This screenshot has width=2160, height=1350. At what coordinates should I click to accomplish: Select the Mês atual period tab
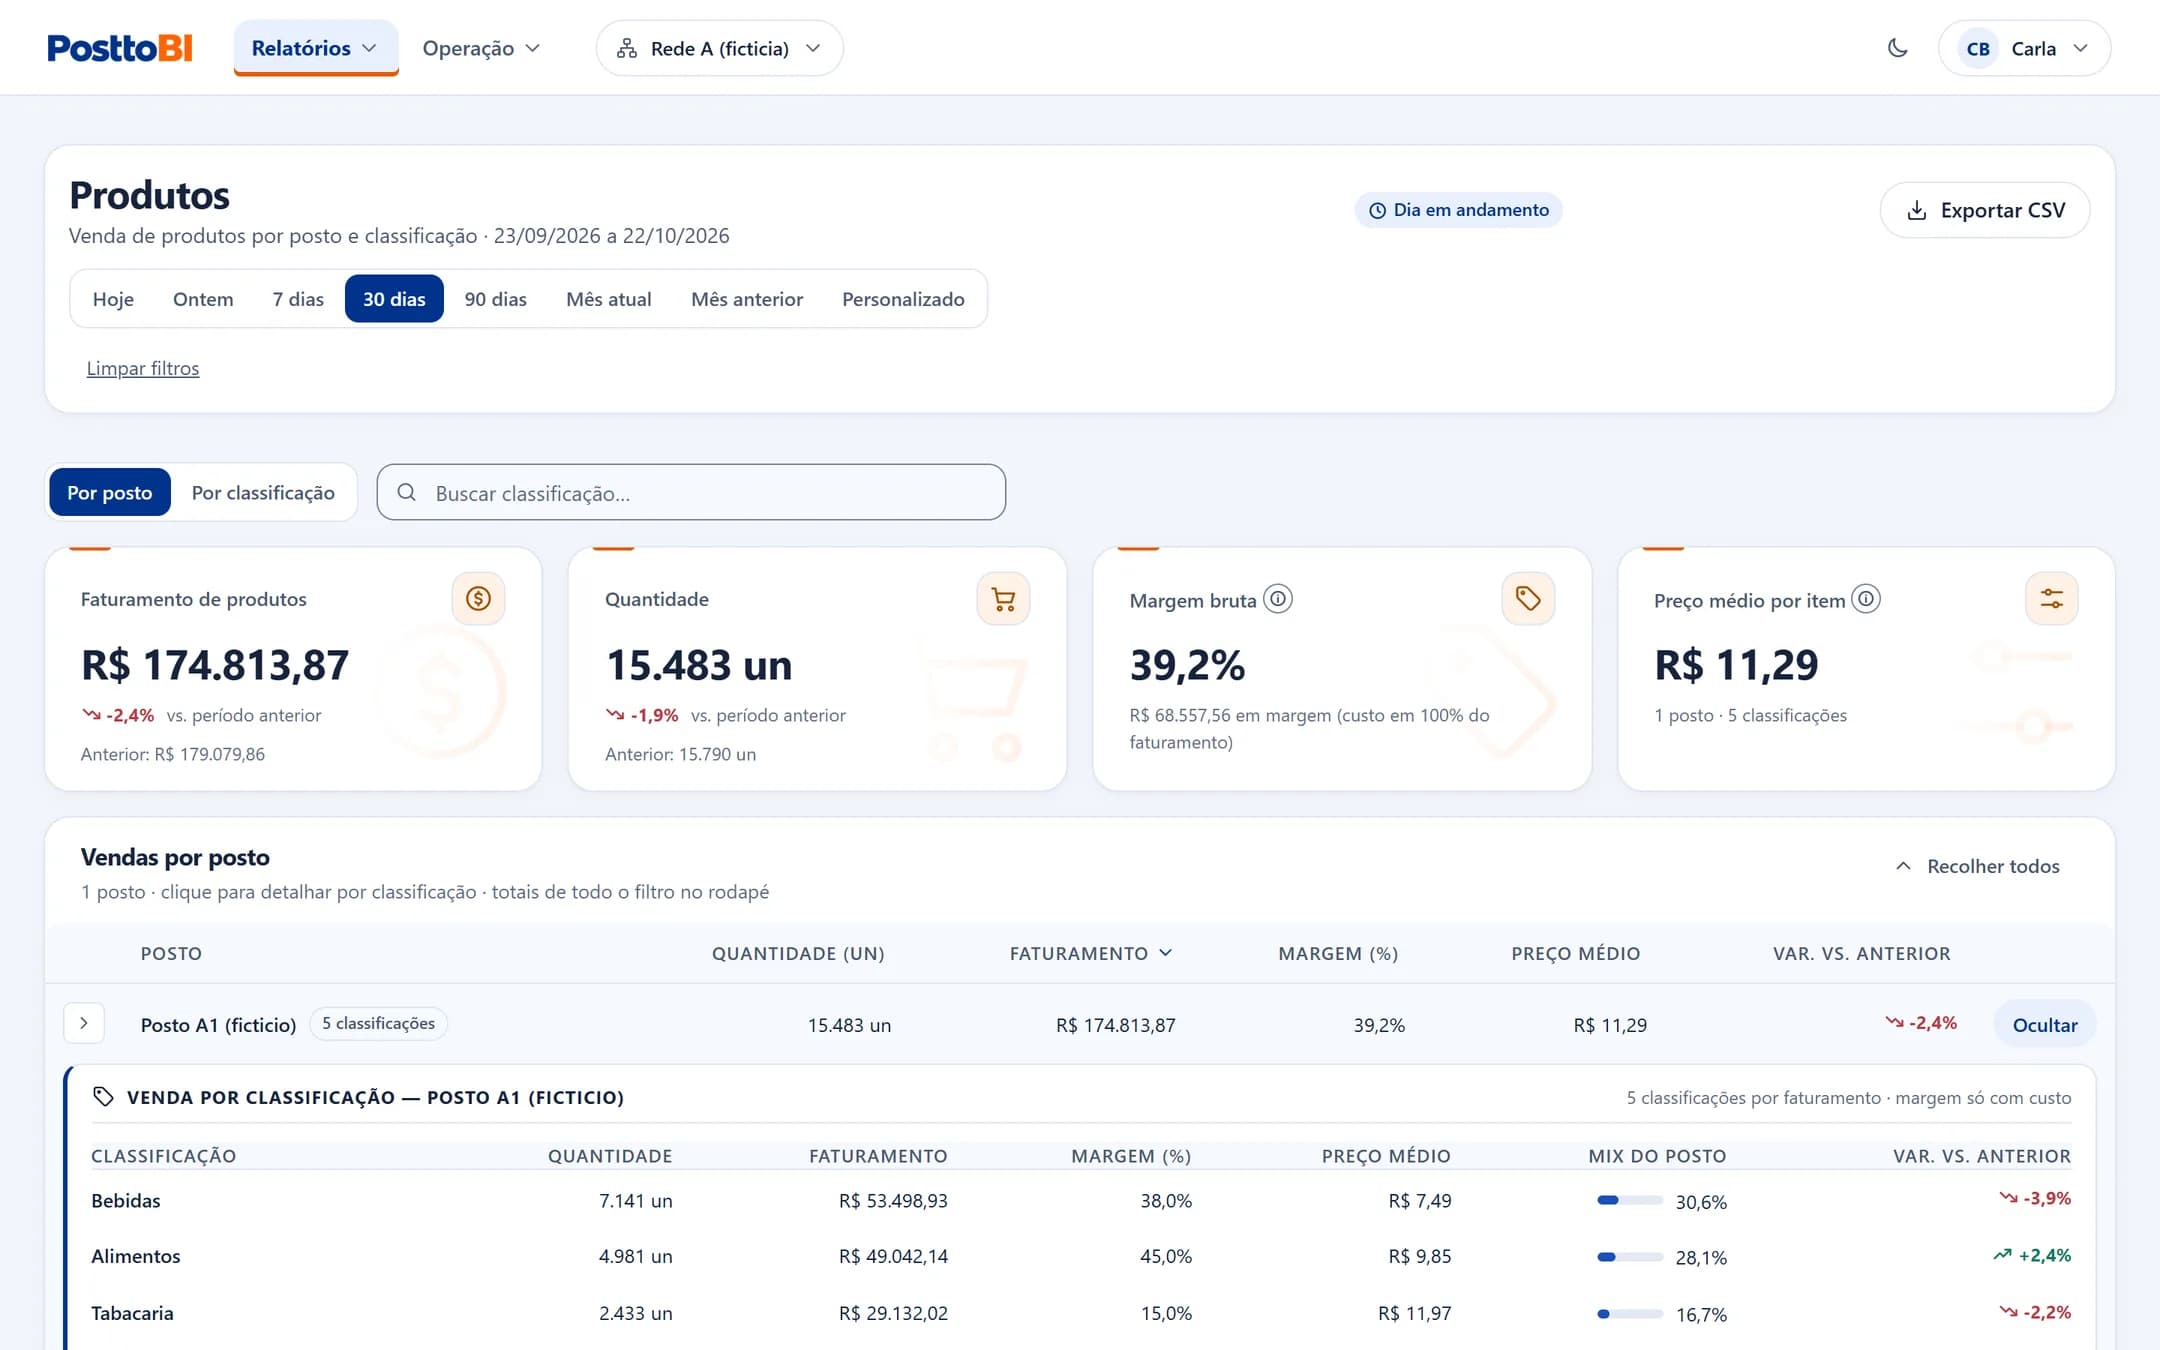point(608,299)
